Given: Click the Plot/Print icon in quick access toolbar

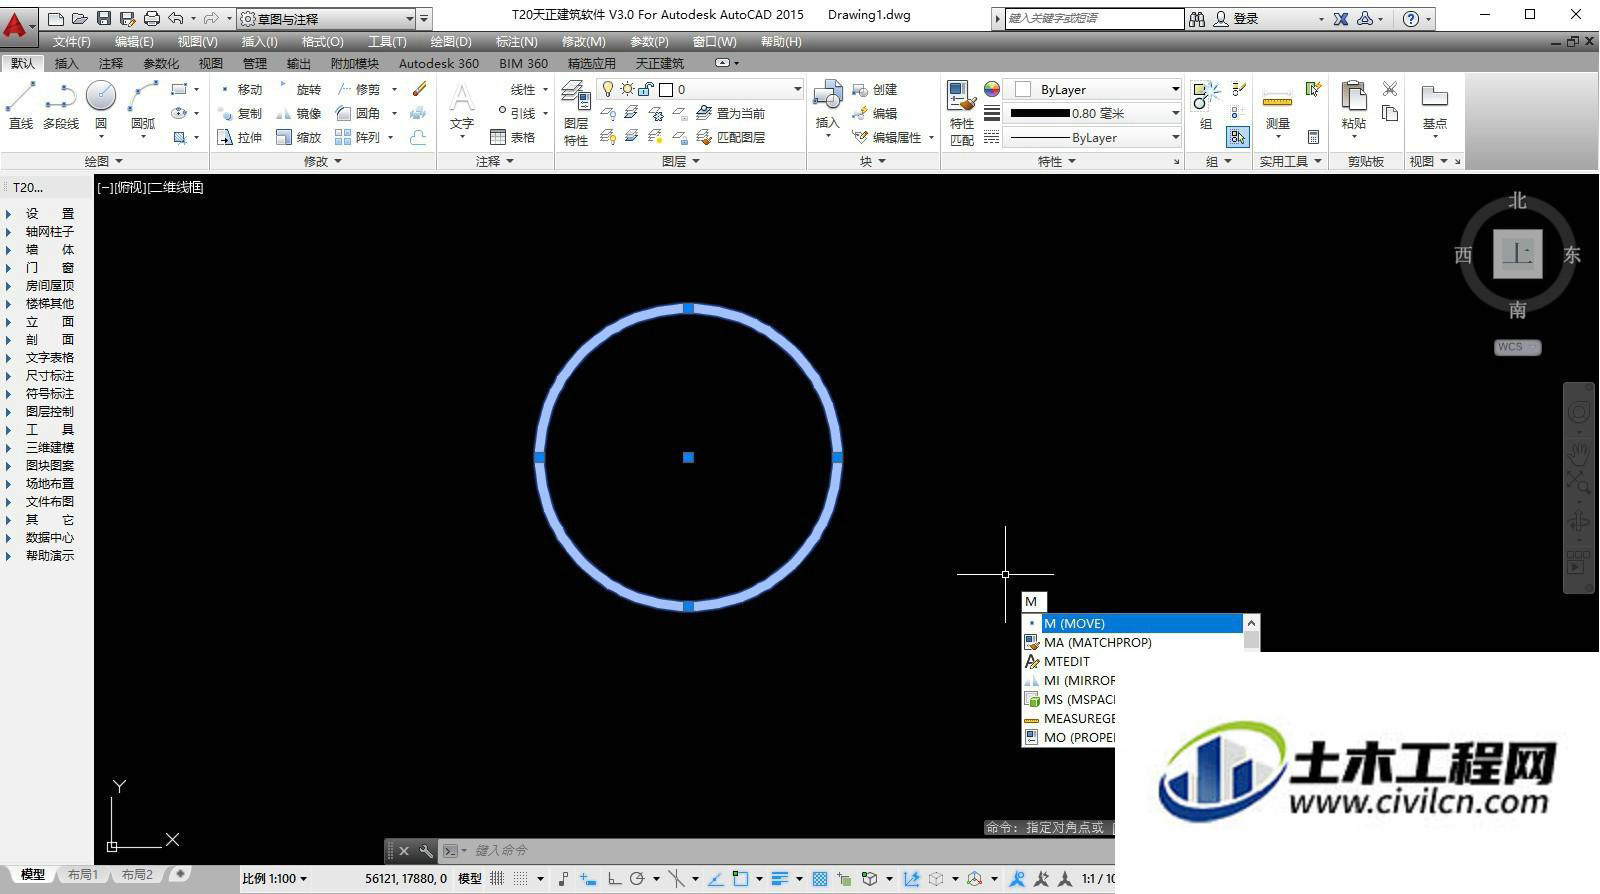Looking at the screenshot, I should click(x=151, y=18).
